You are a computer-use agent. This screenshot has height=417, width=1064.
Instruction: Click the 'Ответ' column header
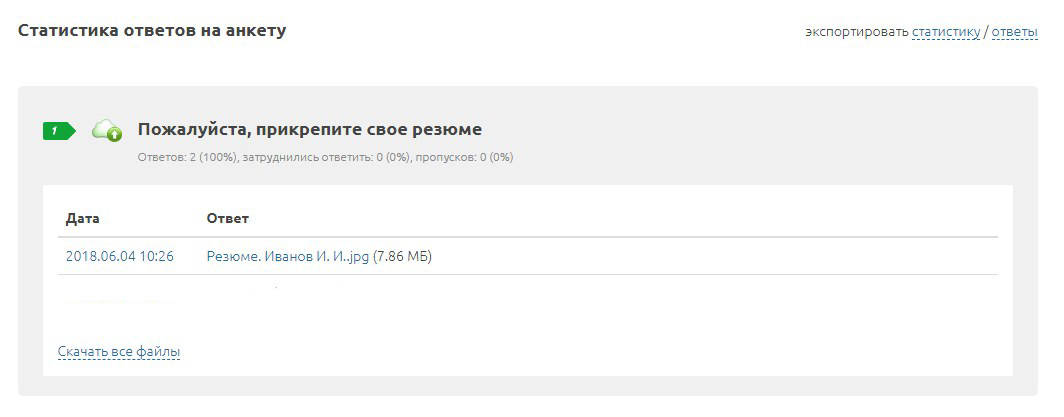(x=227, y=218)
